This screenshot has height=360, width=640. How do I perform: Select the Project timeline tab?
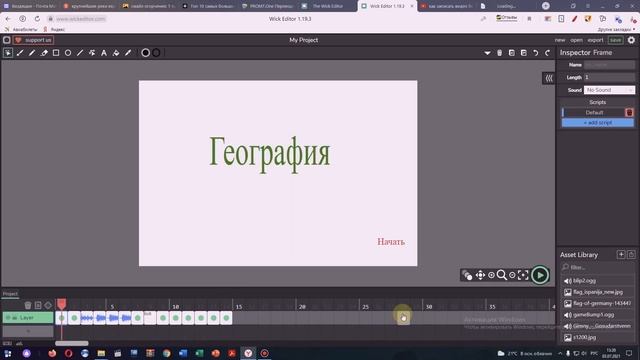(x=10, y=293)
